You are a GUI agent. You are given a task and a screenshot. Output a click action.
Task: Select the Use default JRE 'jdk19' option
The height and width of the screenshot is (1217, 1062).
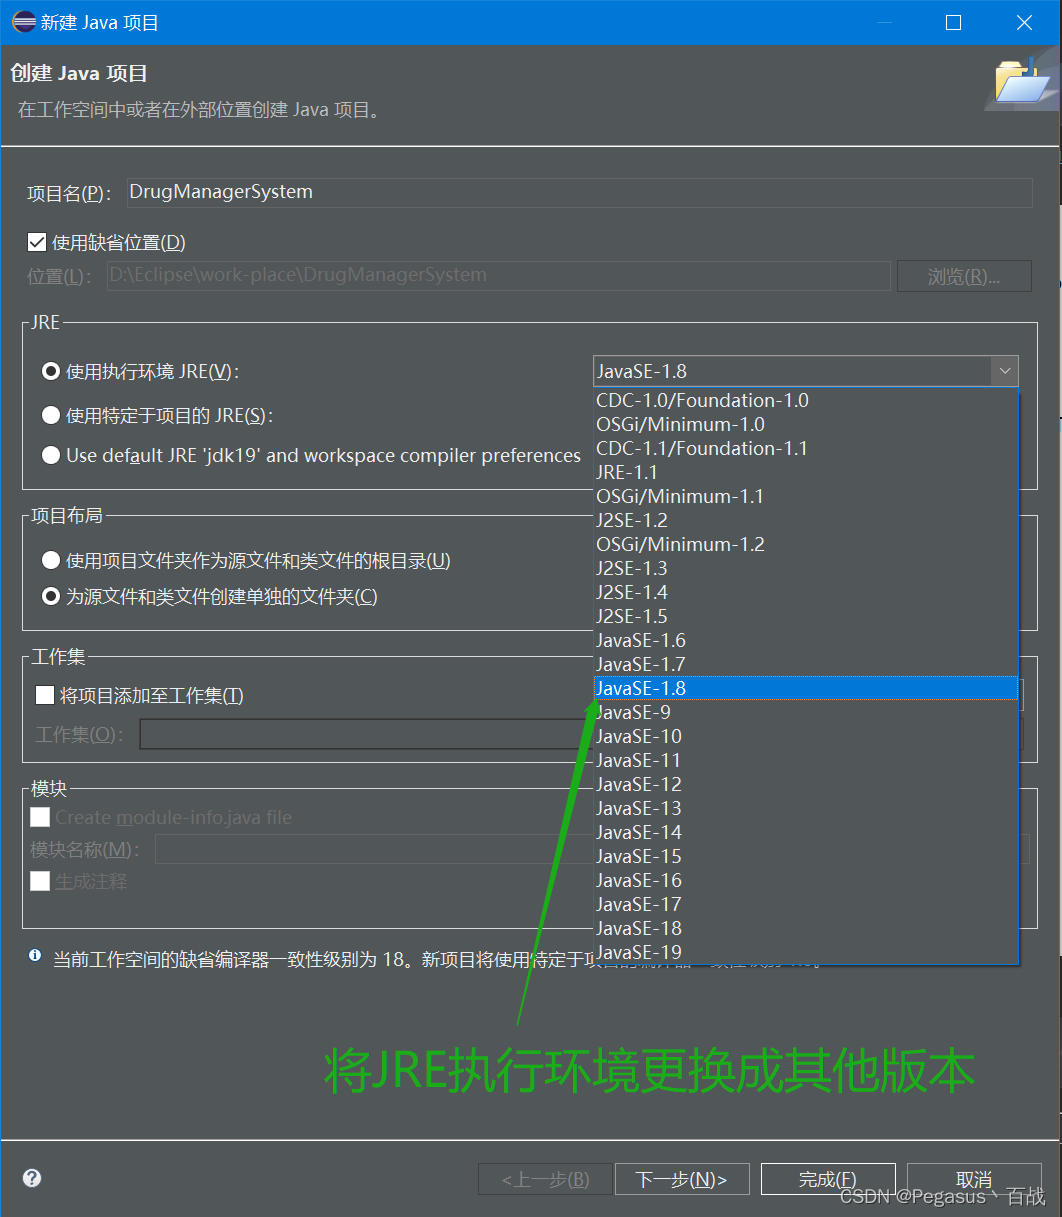click(x=50, y=455)
